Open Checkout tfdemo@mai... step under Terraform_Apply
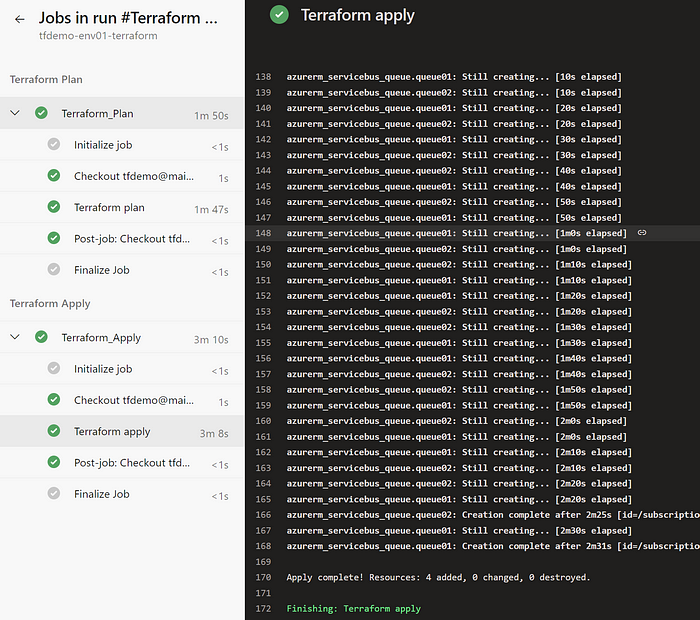The height and width of the screenshot is (620, 700). (122, 400)
